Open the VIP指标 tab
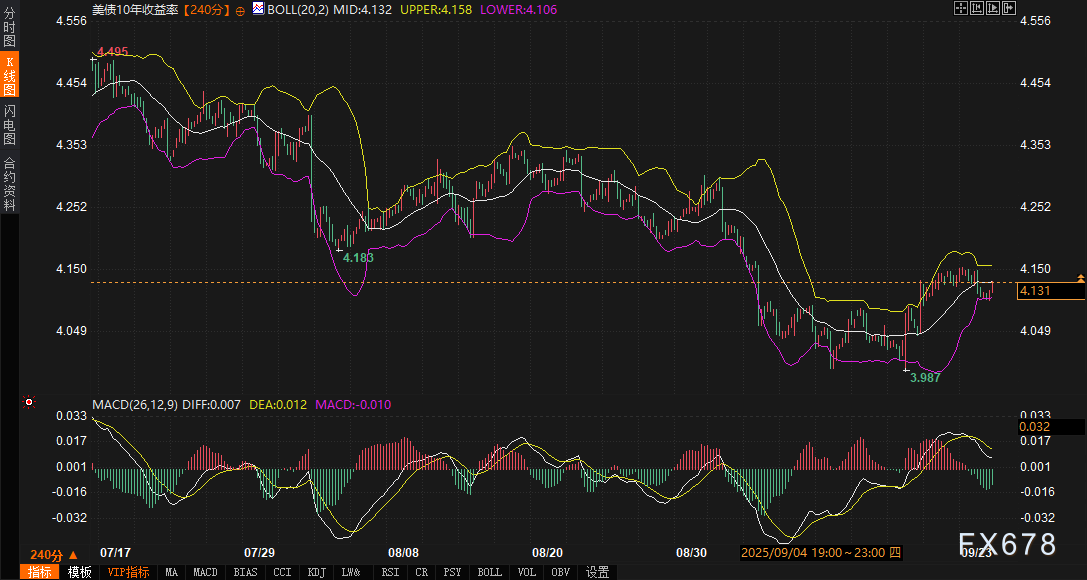Screen dimensions: 1087x580 (128, 572)
